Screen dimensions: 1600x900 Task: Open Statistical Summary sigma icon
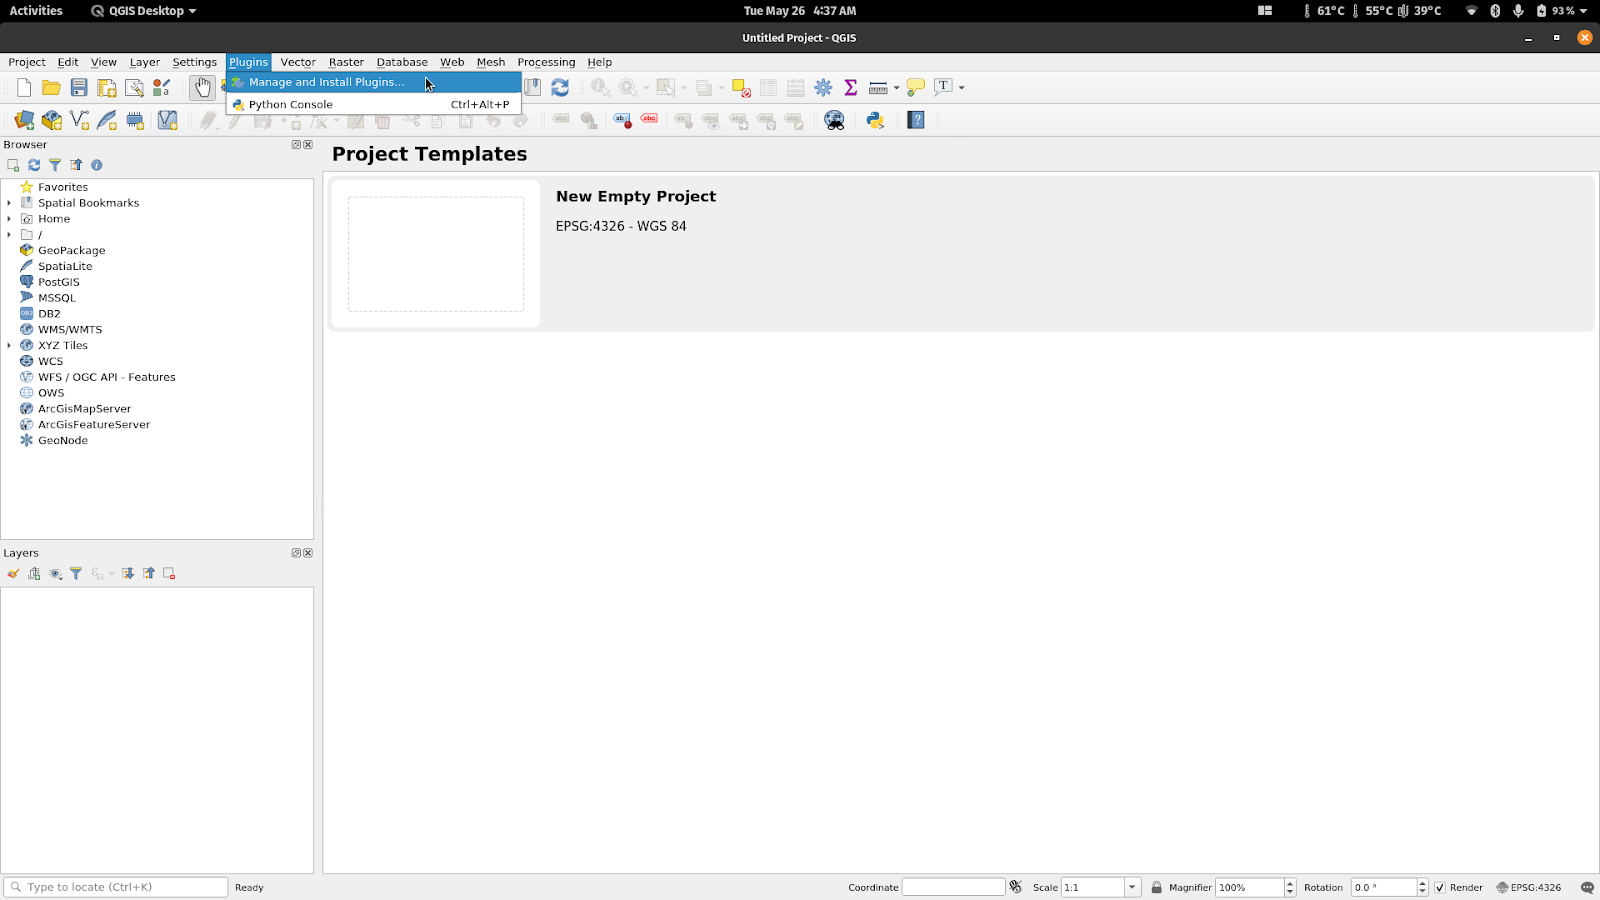[851, 88]
